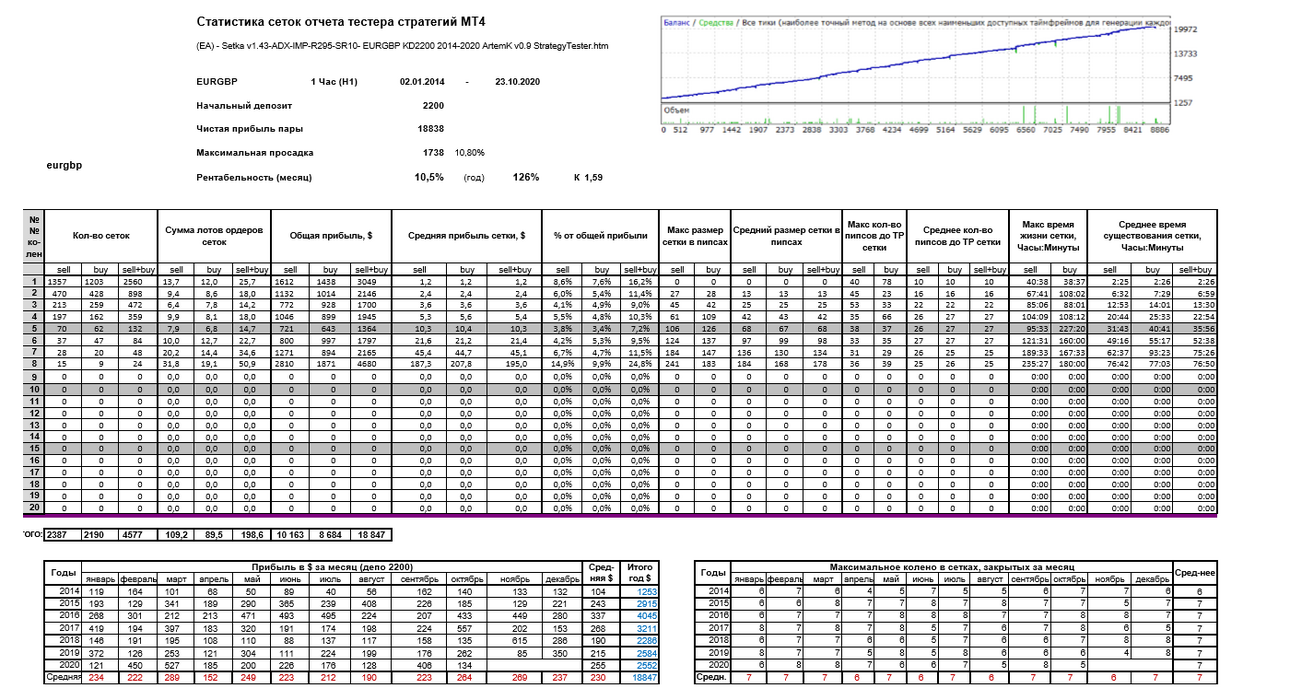
Task: Select the '% от общей прибыли' header
Action: tap(598, 236)
